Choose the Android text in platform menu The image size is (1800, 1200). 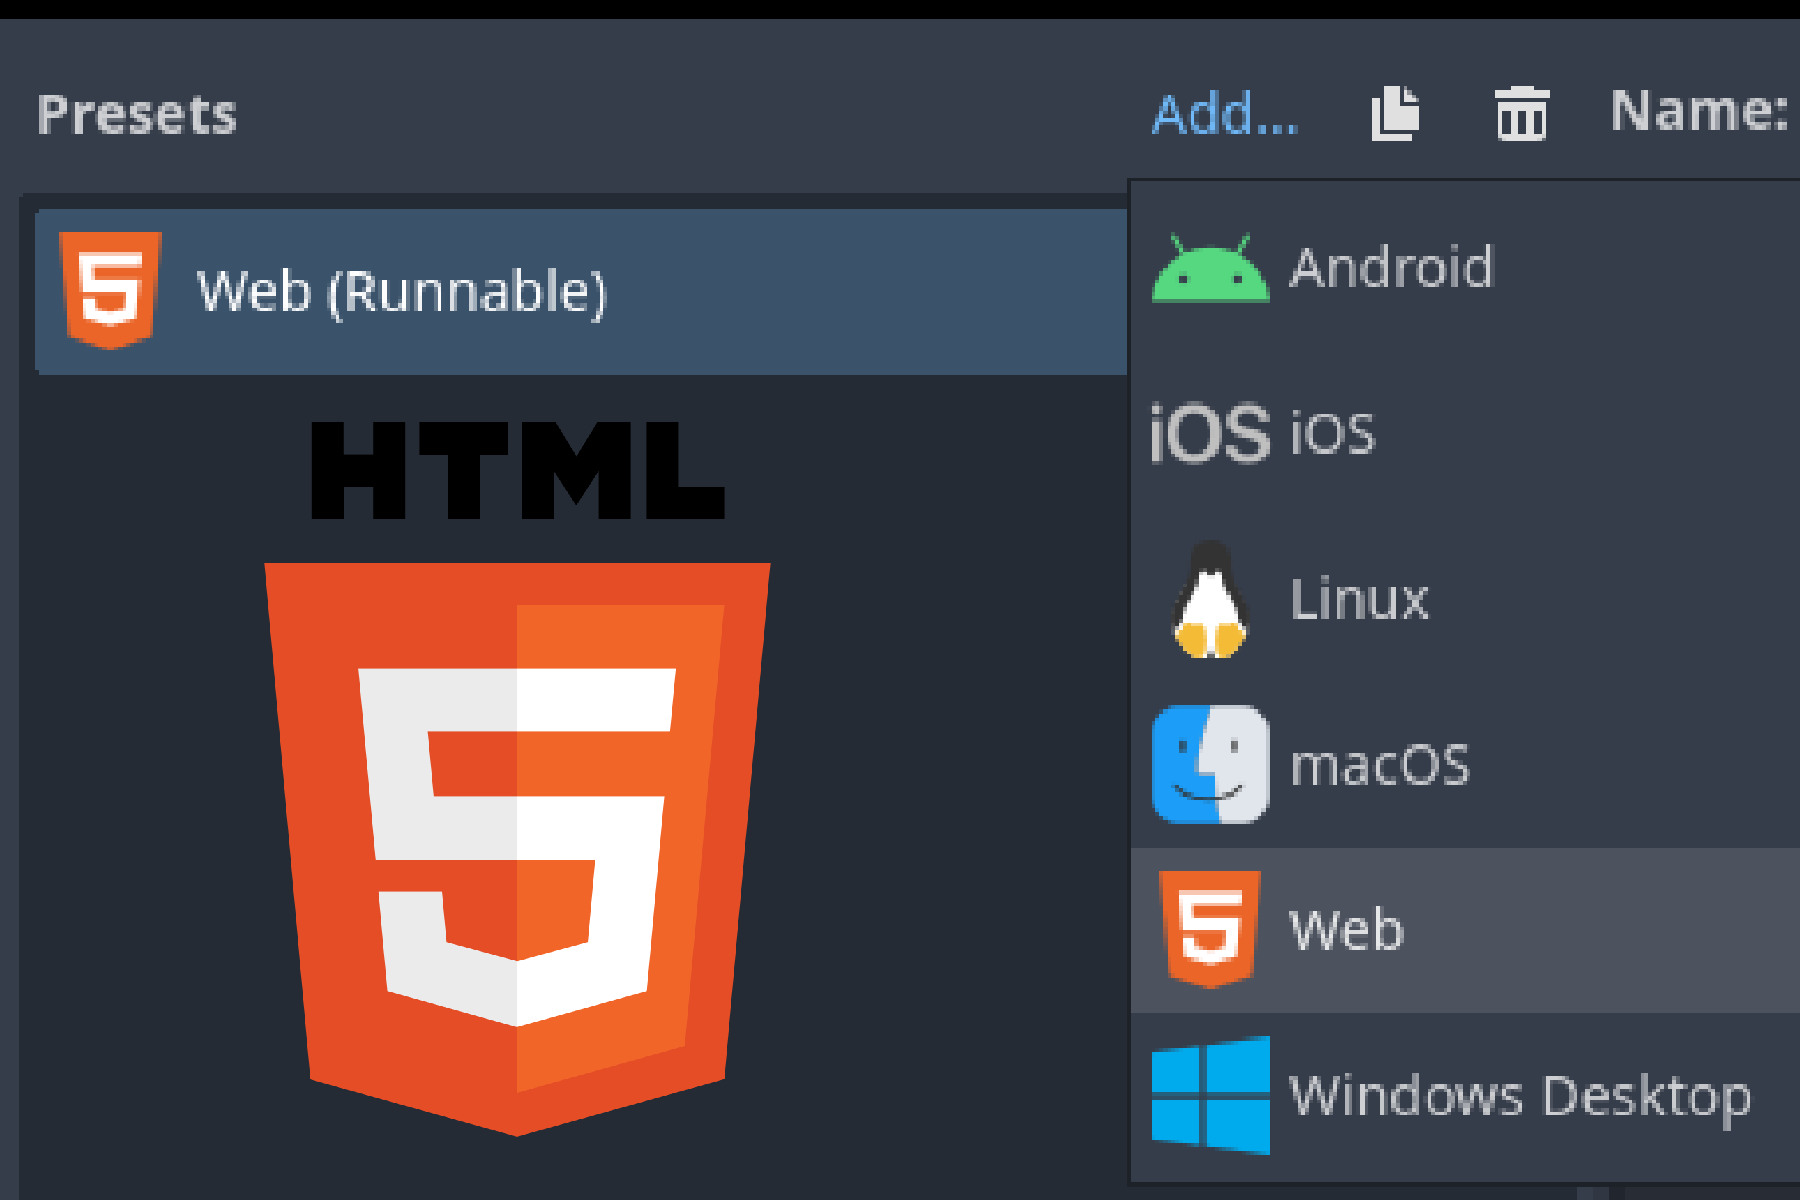[x=1391, y=267]
